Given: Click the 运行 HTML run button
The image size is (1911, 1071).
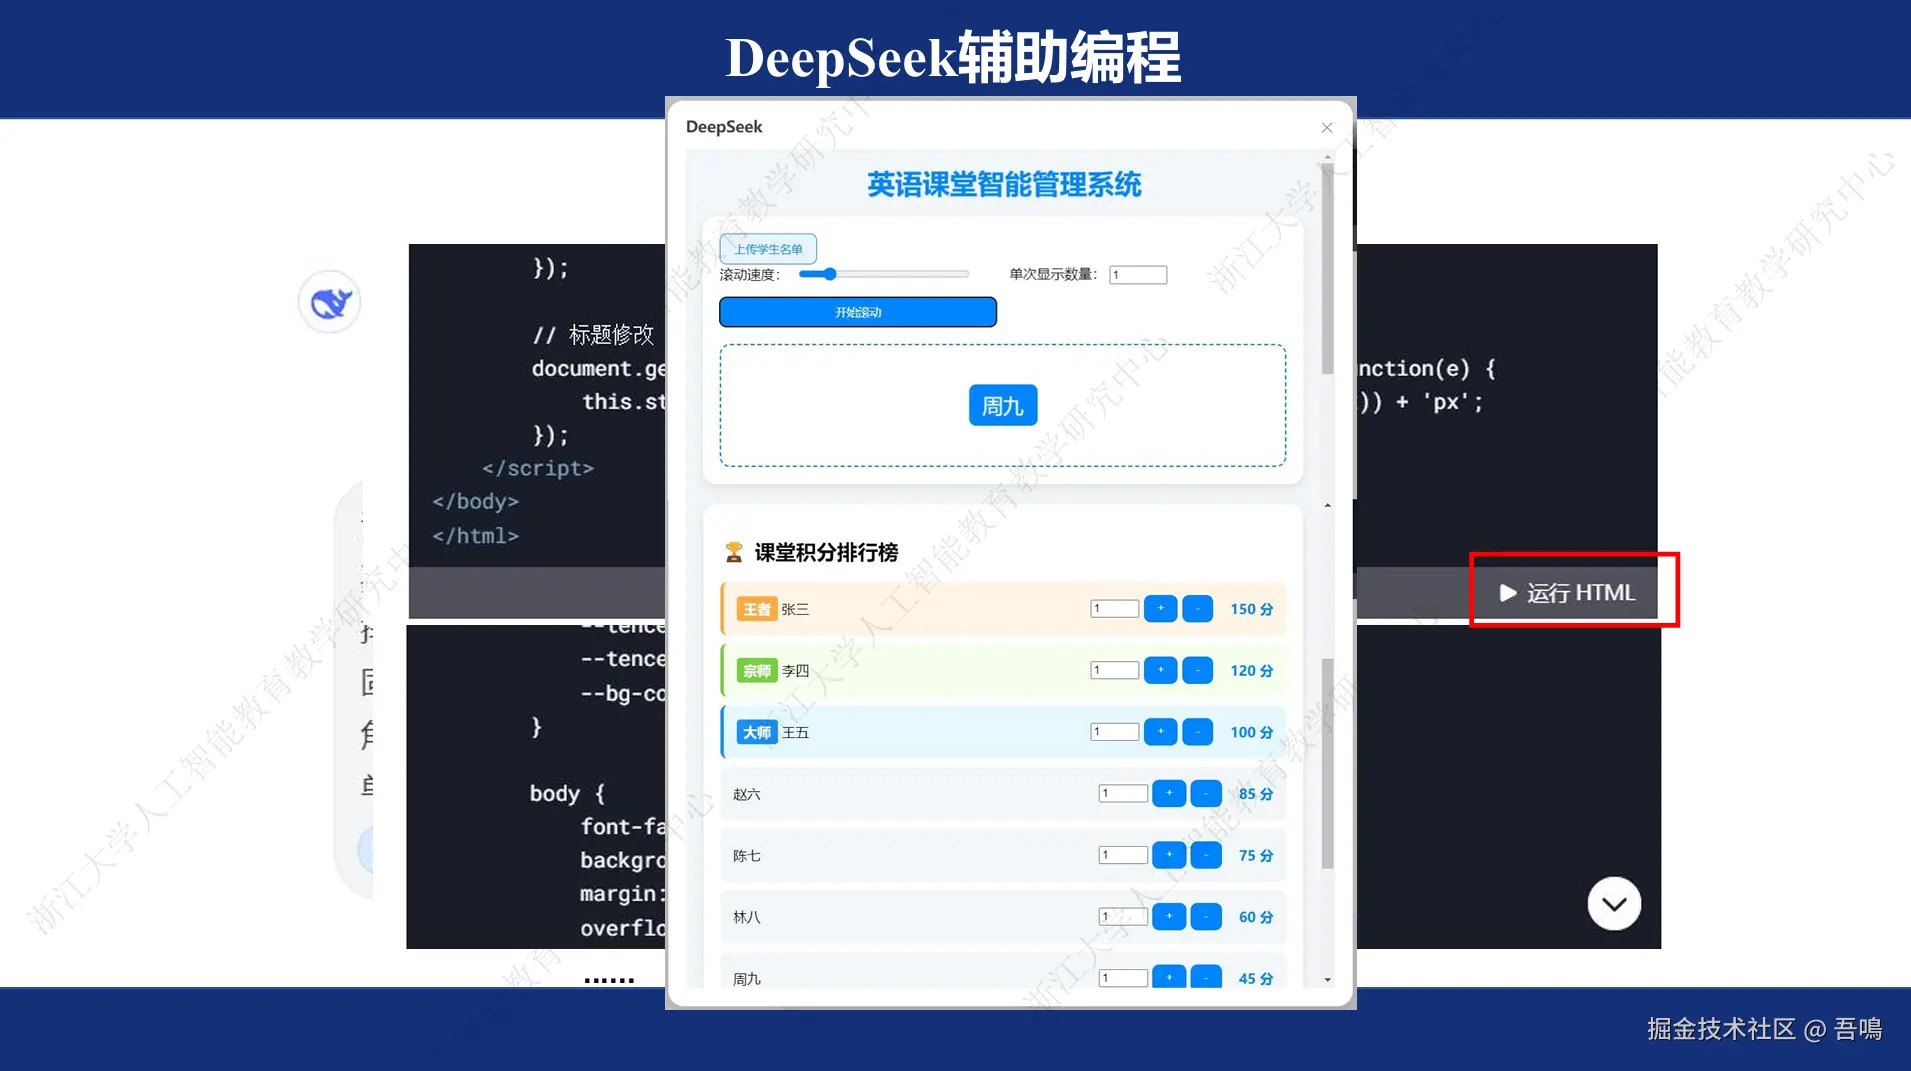Looking at the screenshot, I should (1567, 593).
